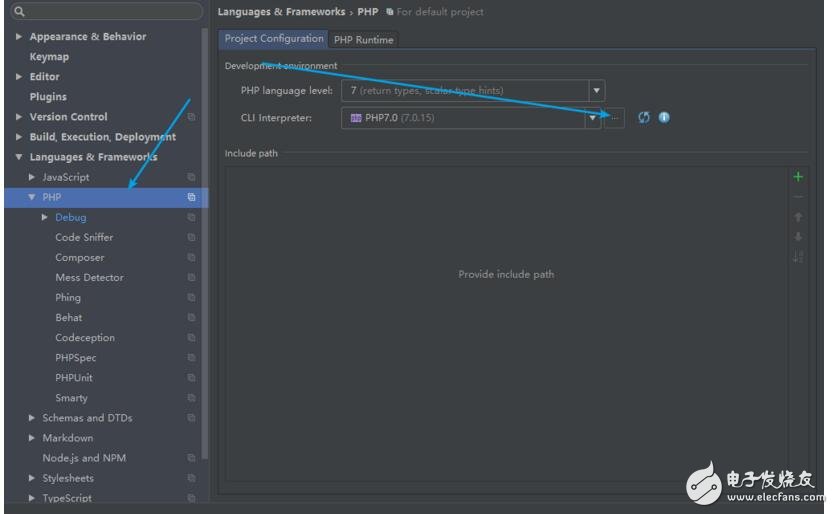834x514 pixels.
Task: Collapse the Languages & Frameworks section
Action: tap(19, 157)
